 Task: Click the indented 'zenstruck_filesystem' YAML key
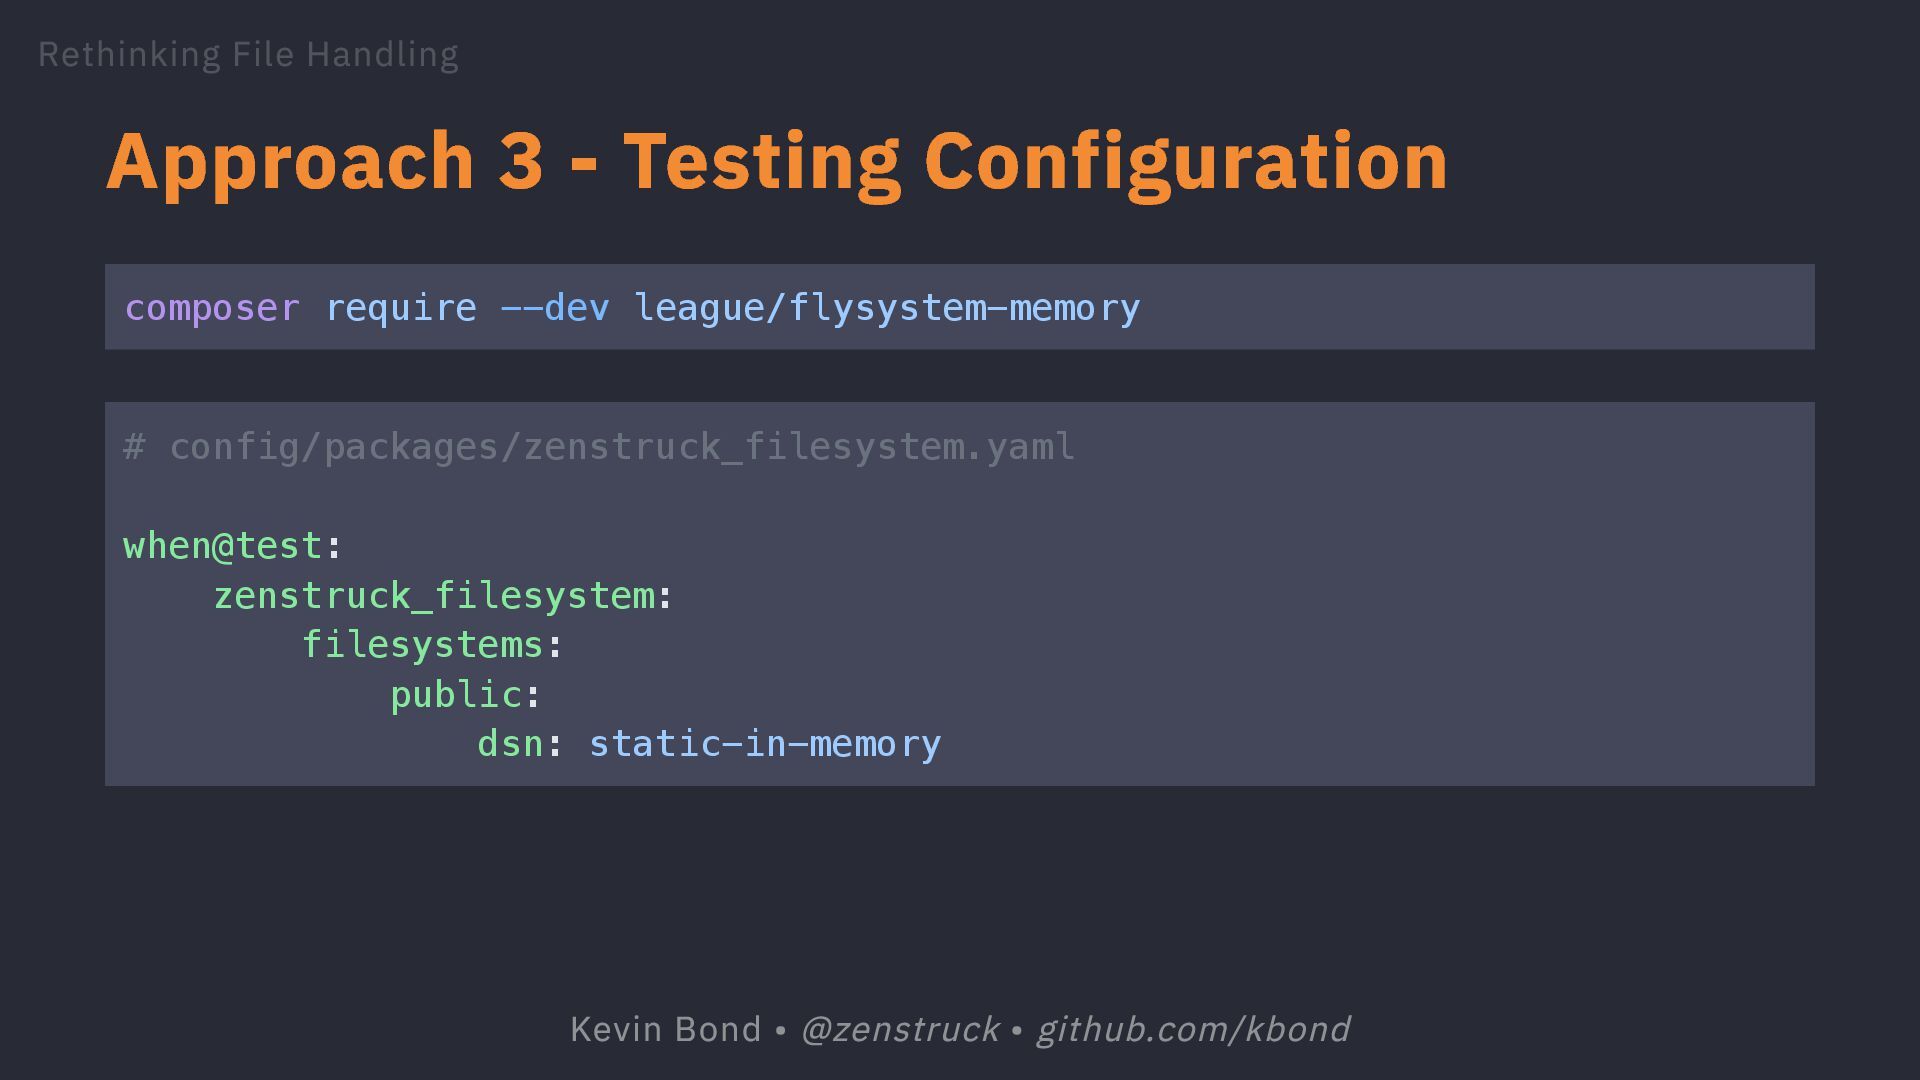point(435,596)
